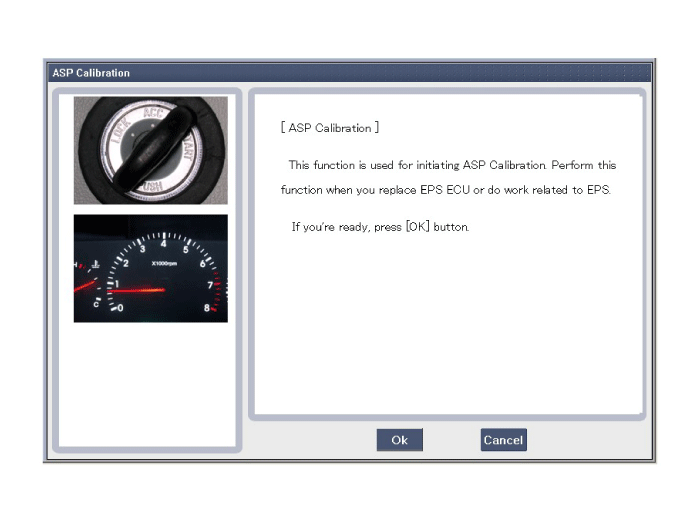Click the Cancel button

(x=503, y=440)
